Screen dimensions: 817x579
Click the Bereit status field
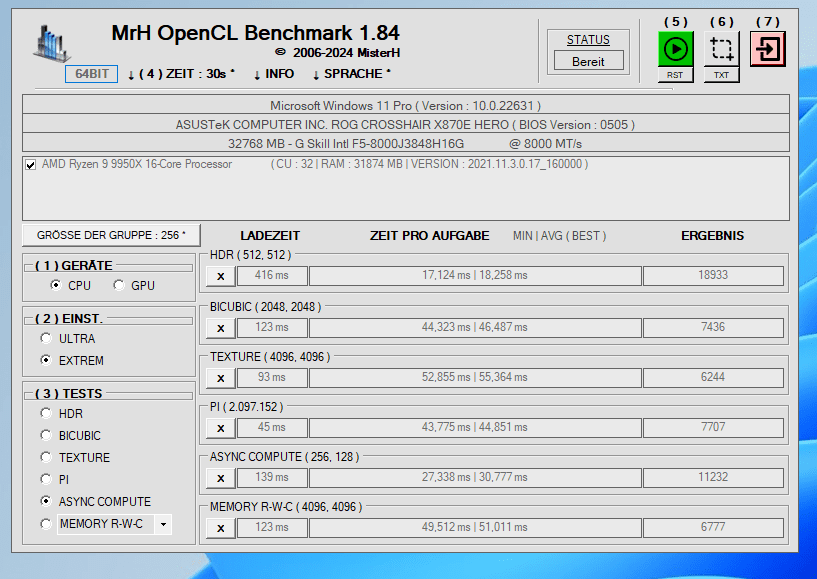(x=588, y=61)
